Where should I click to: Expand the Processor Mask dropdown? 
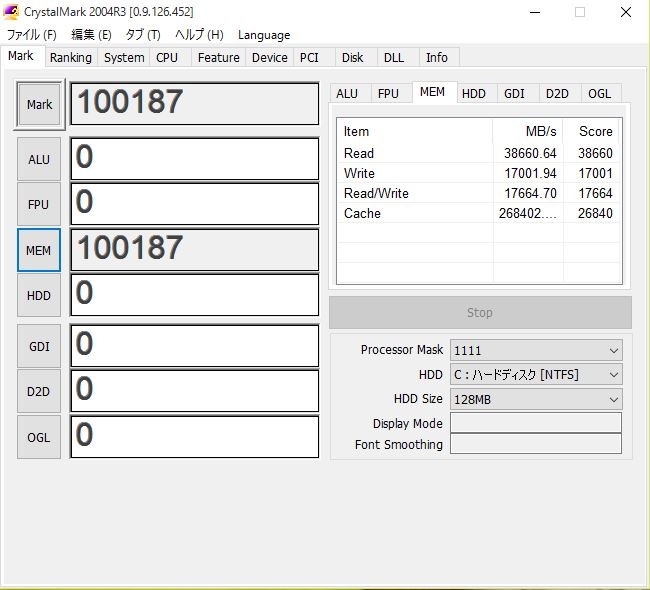coord(535,351)
